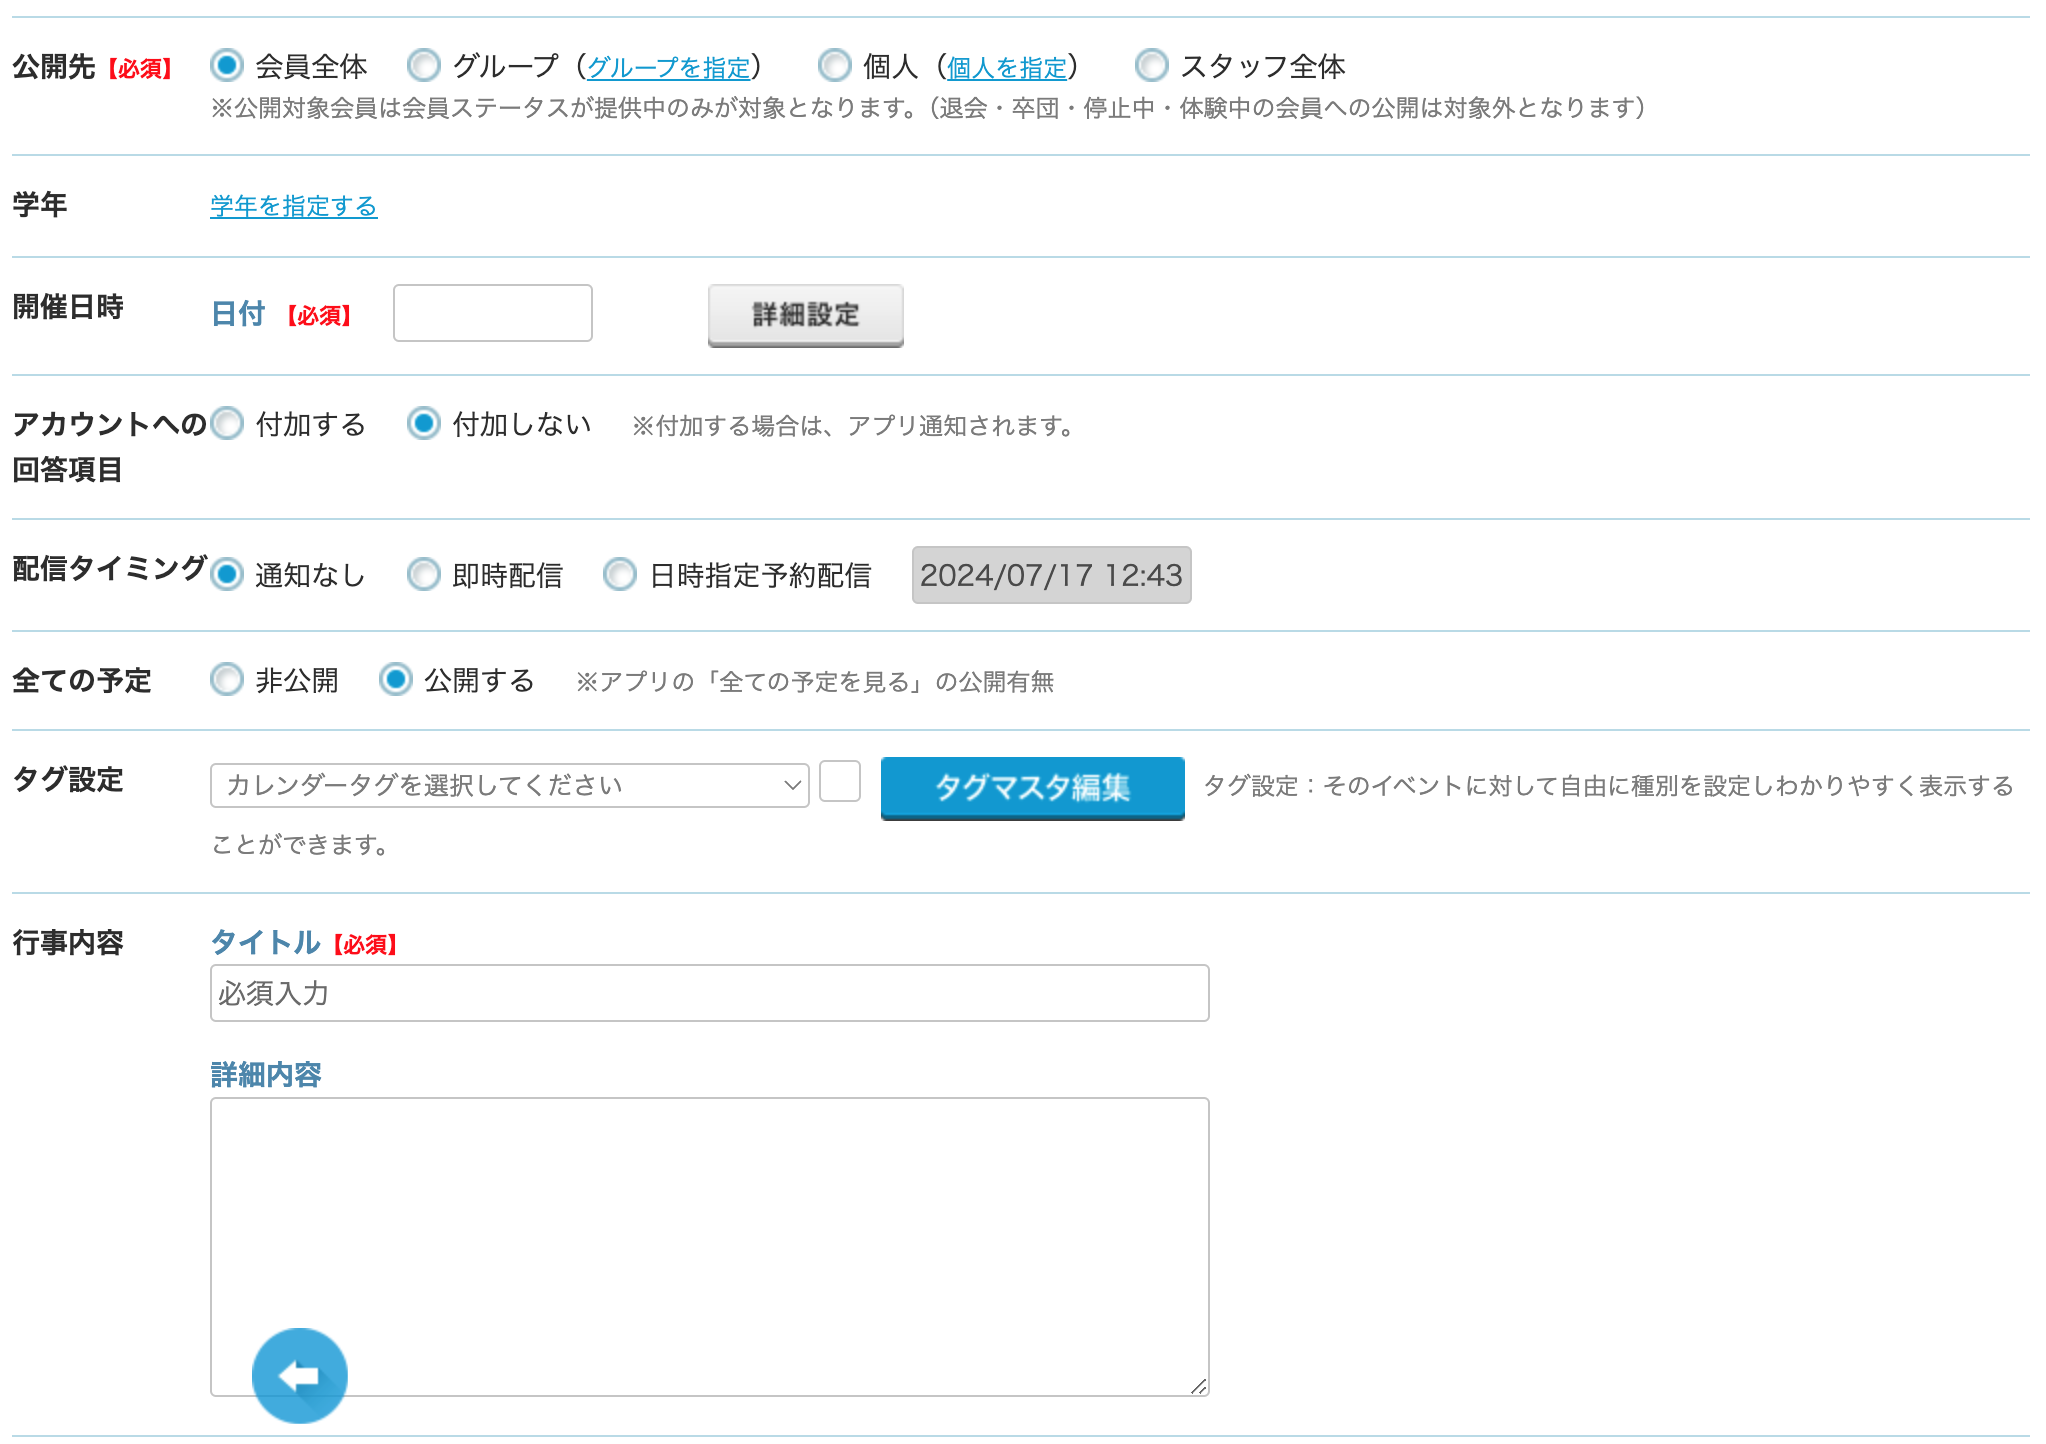Screen dimensions: 2046x1444
Task: Select 日時指定予約配信 radio option
Action: tap(620, 574)
